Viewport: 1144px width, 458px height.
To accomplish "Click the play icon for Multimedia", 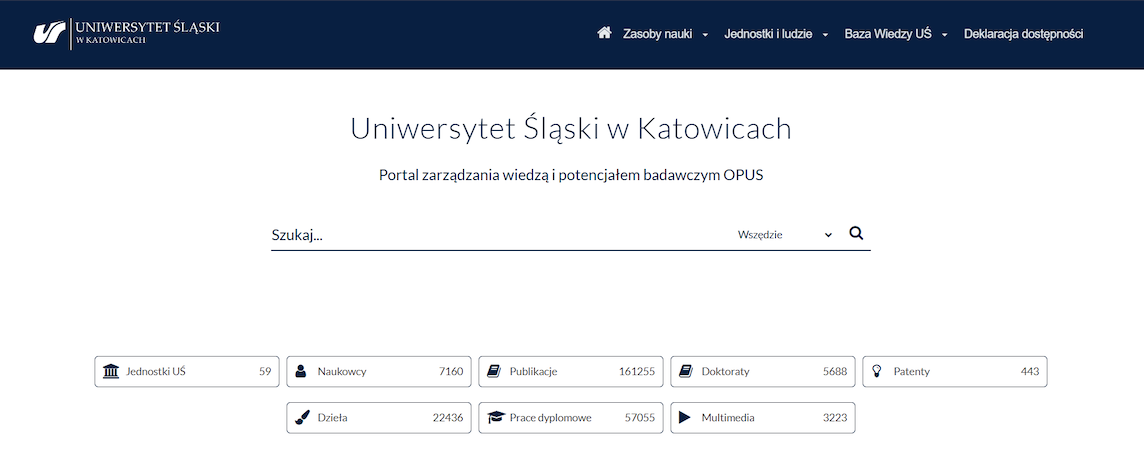I will point(684,418).
